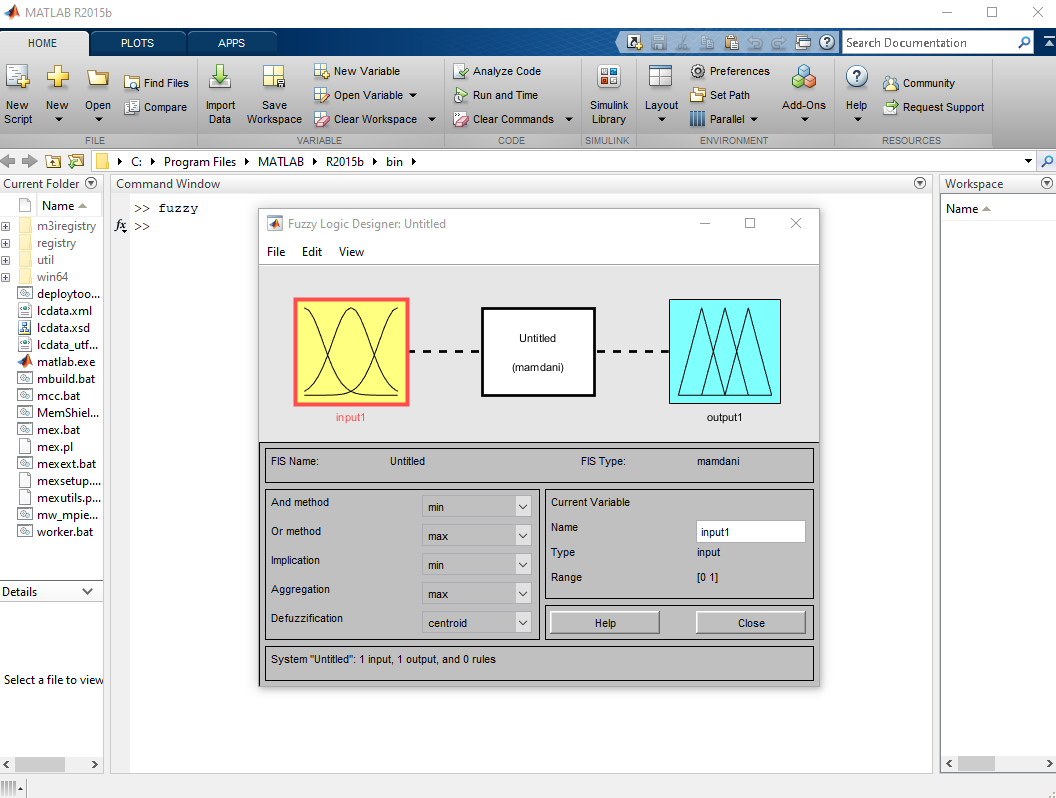Image resolution: width=1056 pixels, height=798 pixels.
Task: Select the cyan output1 variable block
Action: pos(725,352)
